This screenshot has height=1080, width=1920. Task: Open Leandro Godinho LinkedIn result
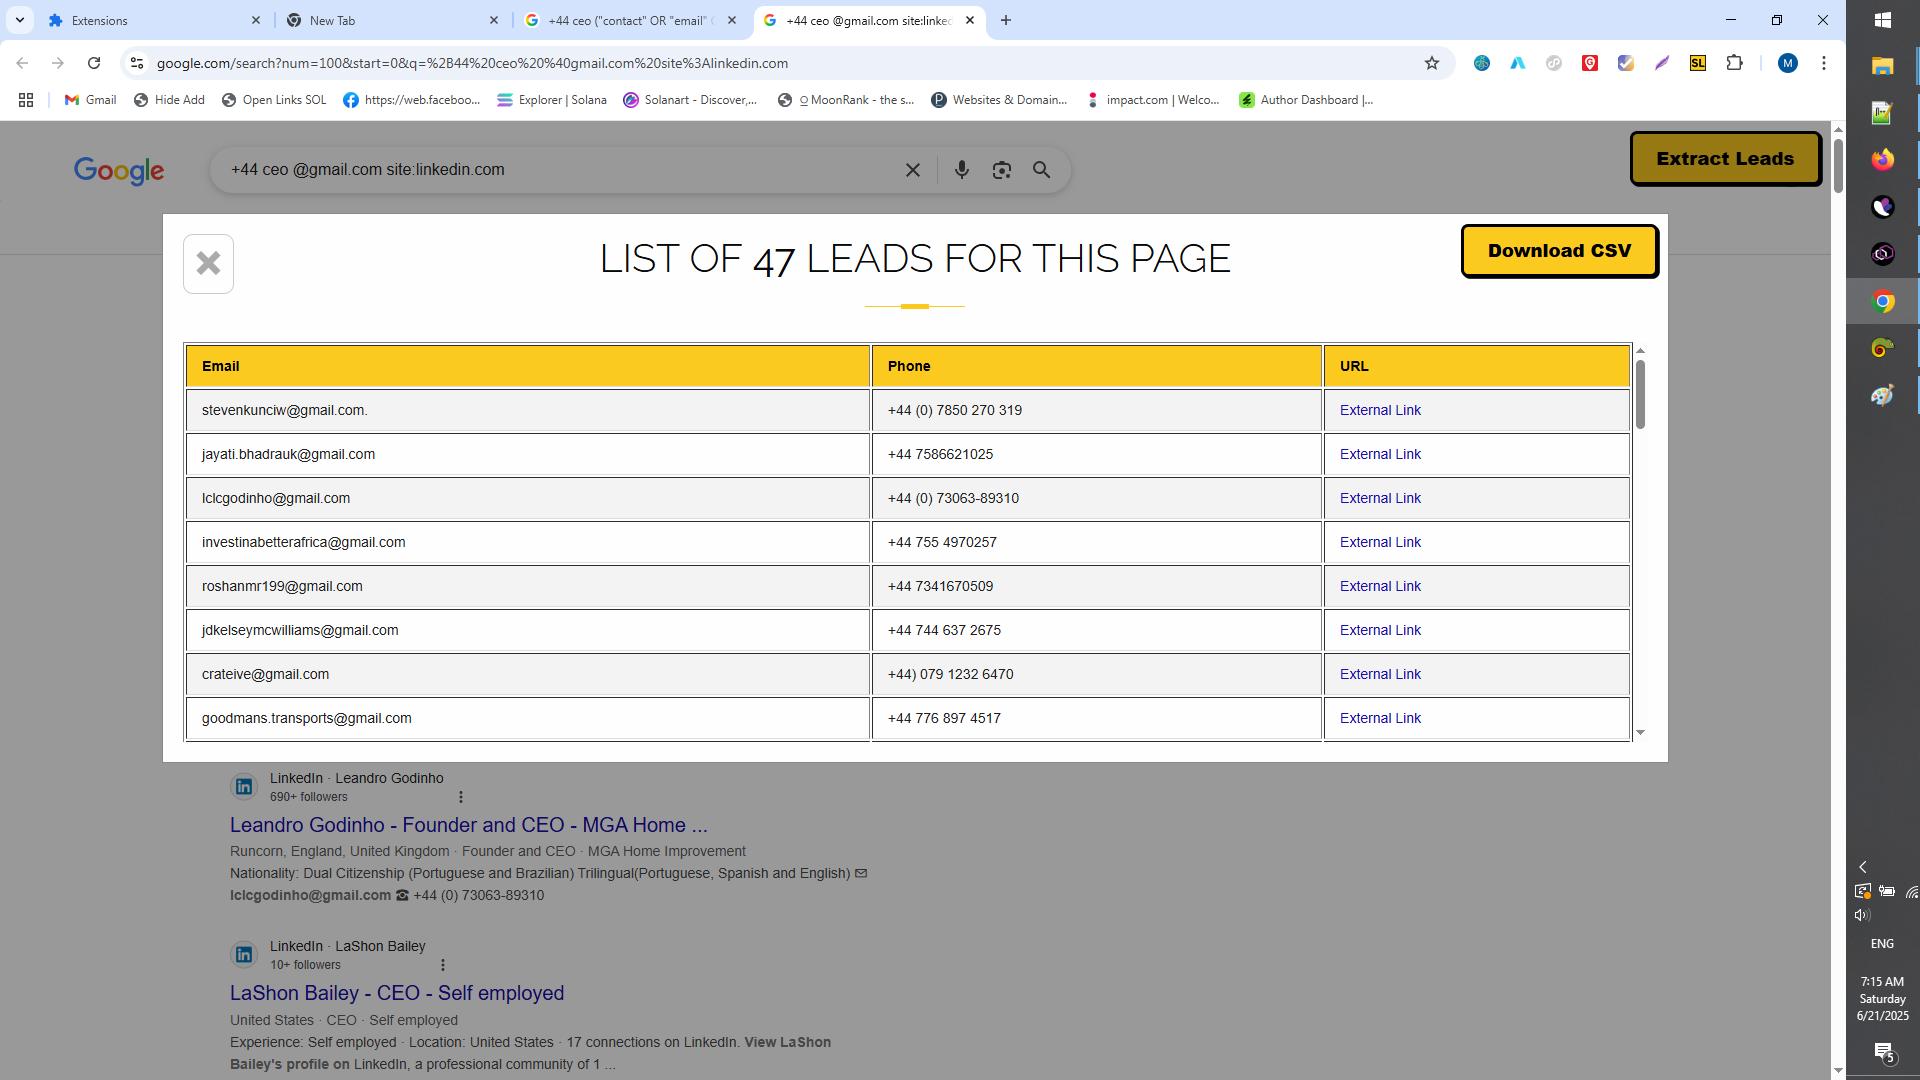click(468, 825)
